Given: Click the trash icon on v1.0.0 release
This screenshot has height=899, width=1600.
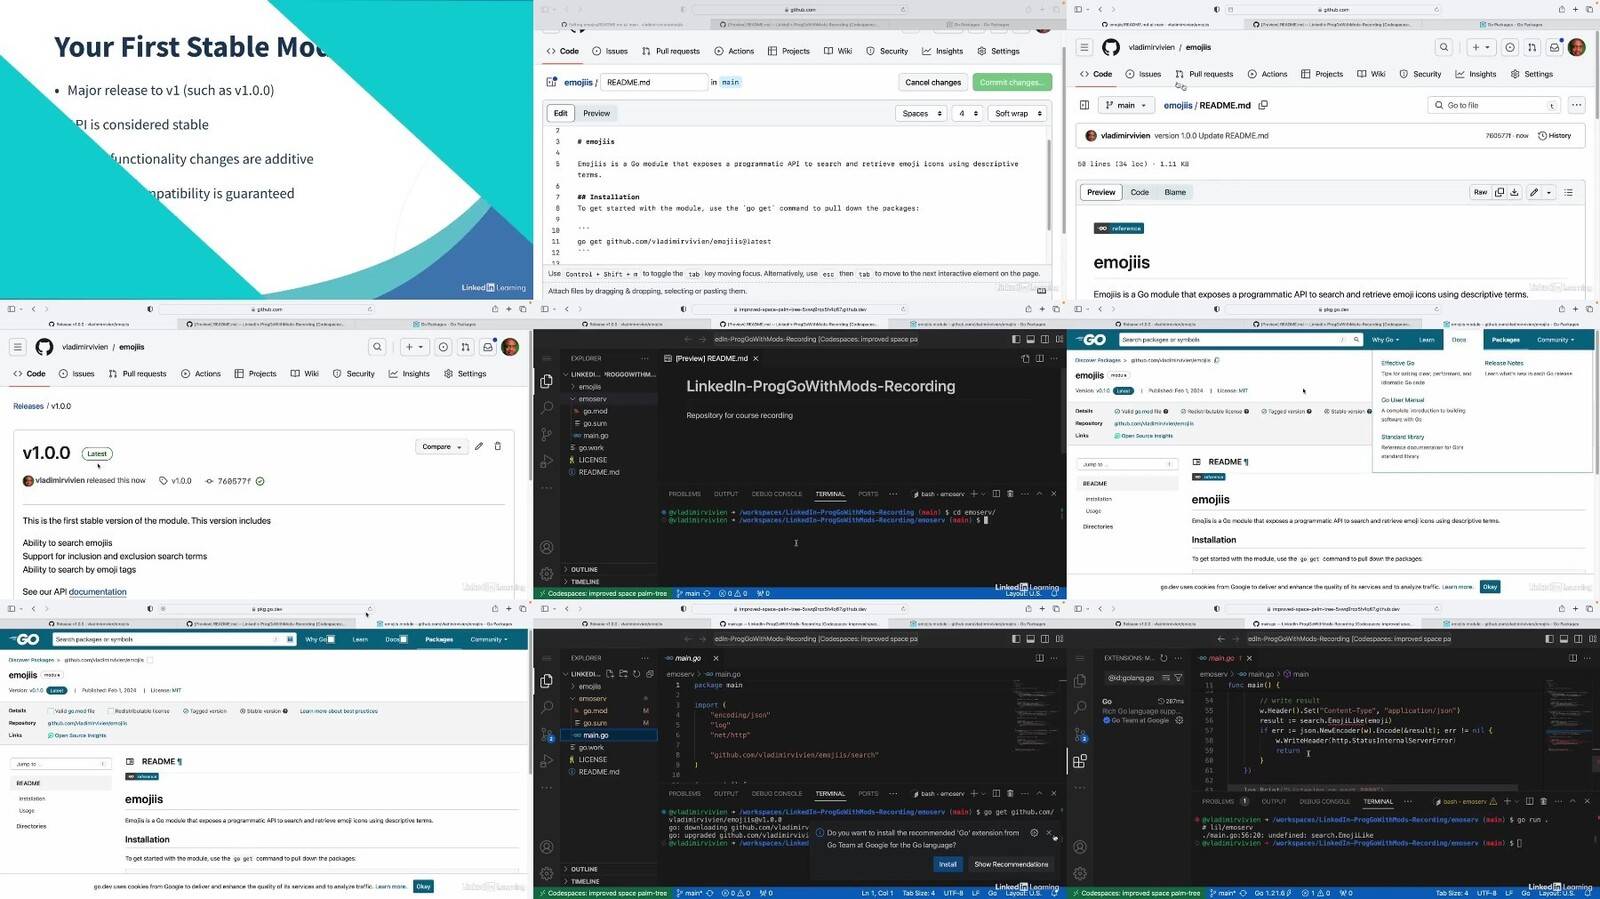Looking at the screenshot, I should click(498, 446).
